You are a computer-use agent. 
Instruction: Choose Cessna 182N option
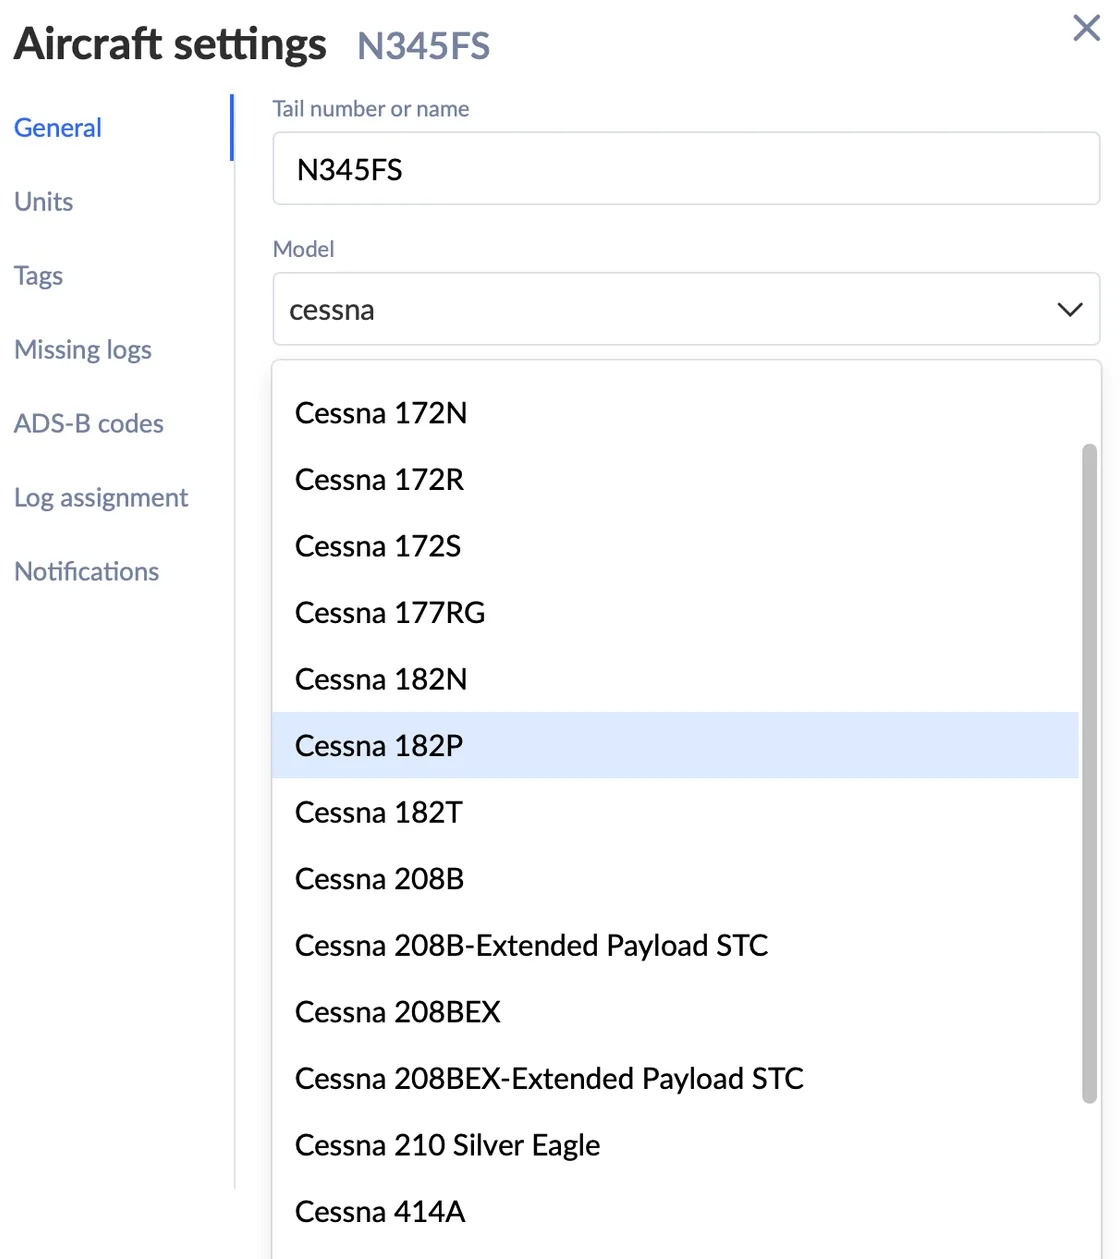[x=675, y=679]
